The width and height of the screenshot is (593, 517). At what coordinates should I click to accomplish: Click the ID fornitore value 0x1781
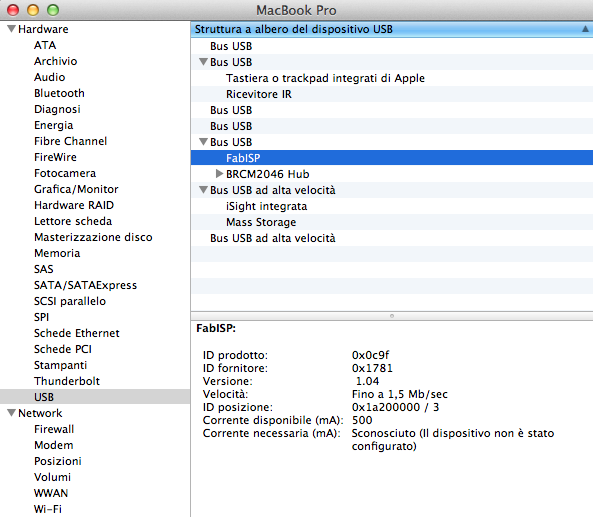click(372, 368)
